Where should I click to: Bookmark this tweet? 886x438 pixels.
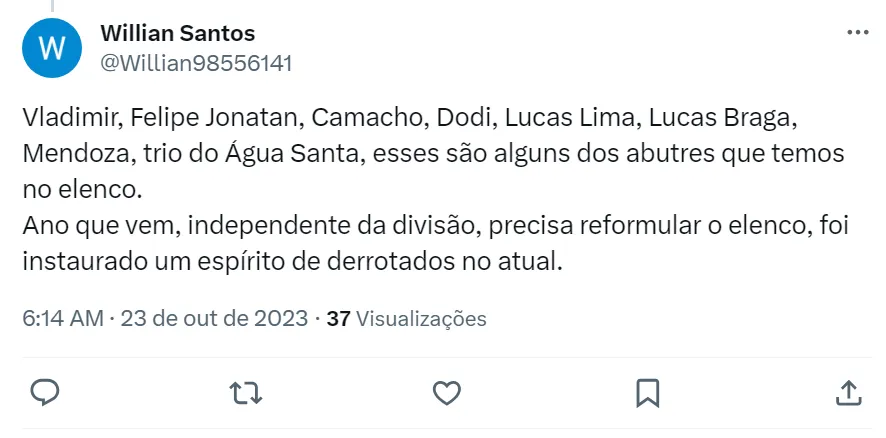coord(647,391)
